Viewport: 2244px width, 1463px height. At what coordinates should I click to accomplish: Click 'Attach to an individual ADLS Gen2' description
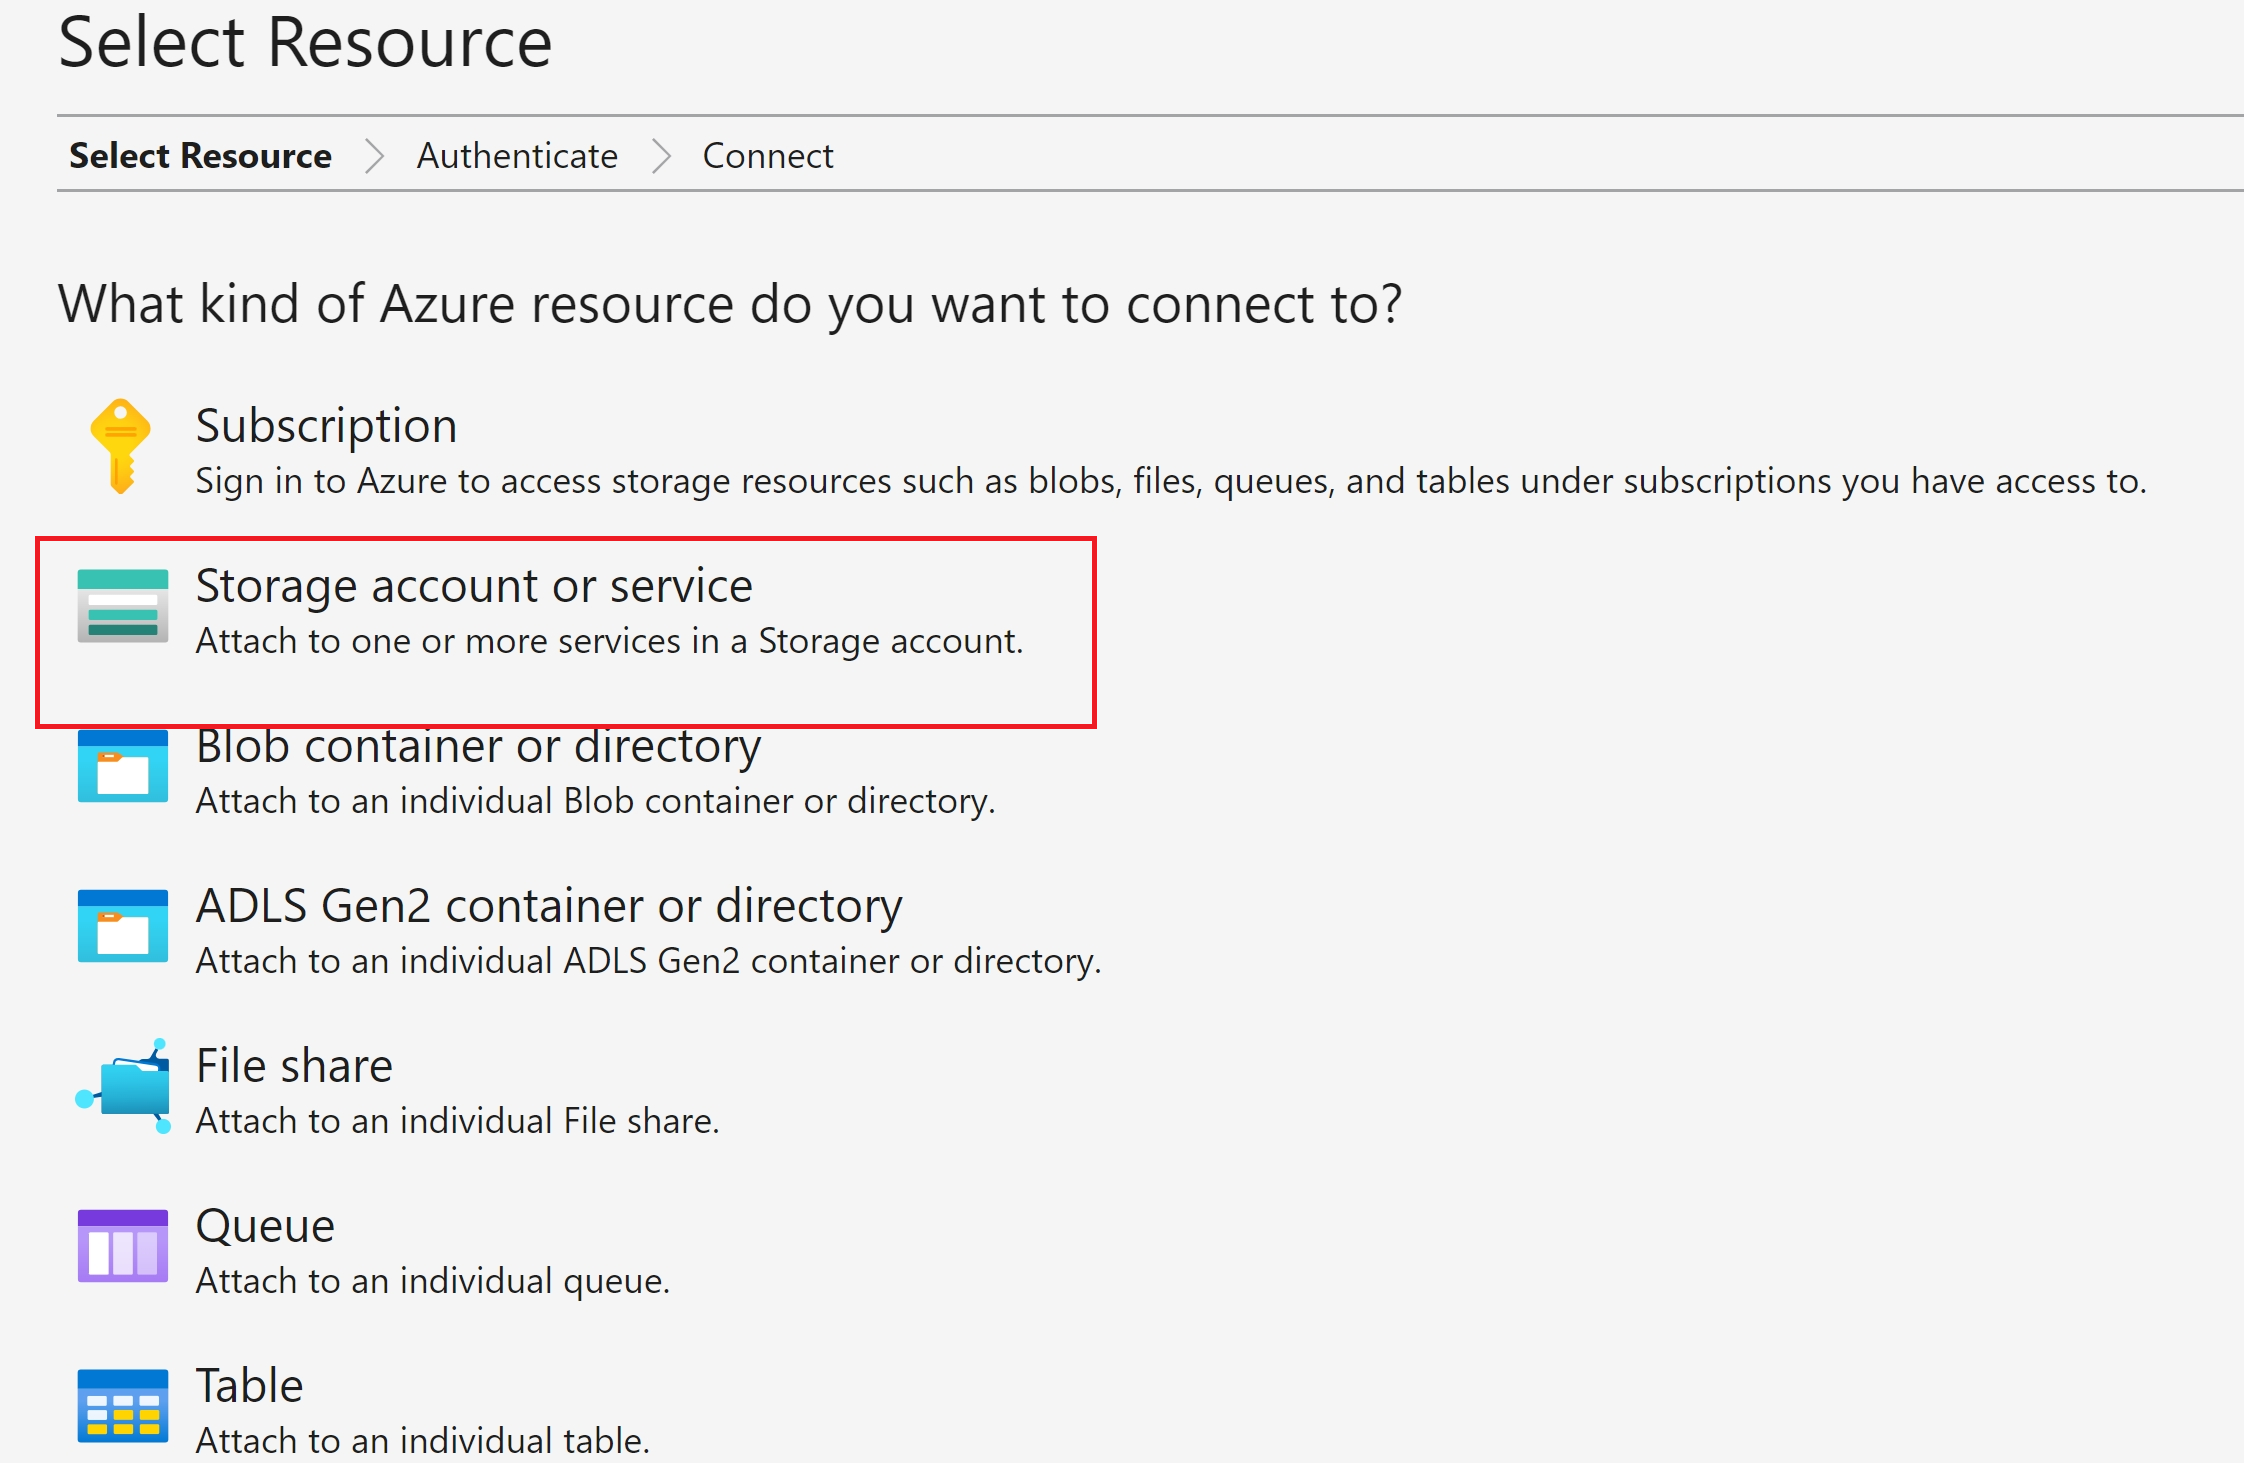click(x=648, y=961)
